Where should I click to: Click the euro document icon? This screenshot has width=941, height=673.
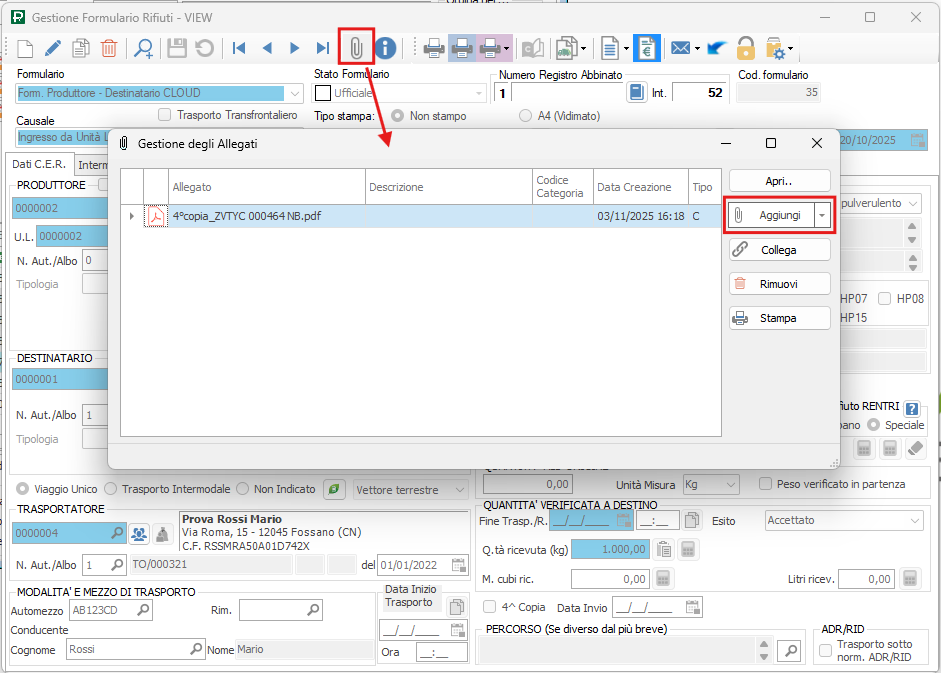(x=646, y=47)
